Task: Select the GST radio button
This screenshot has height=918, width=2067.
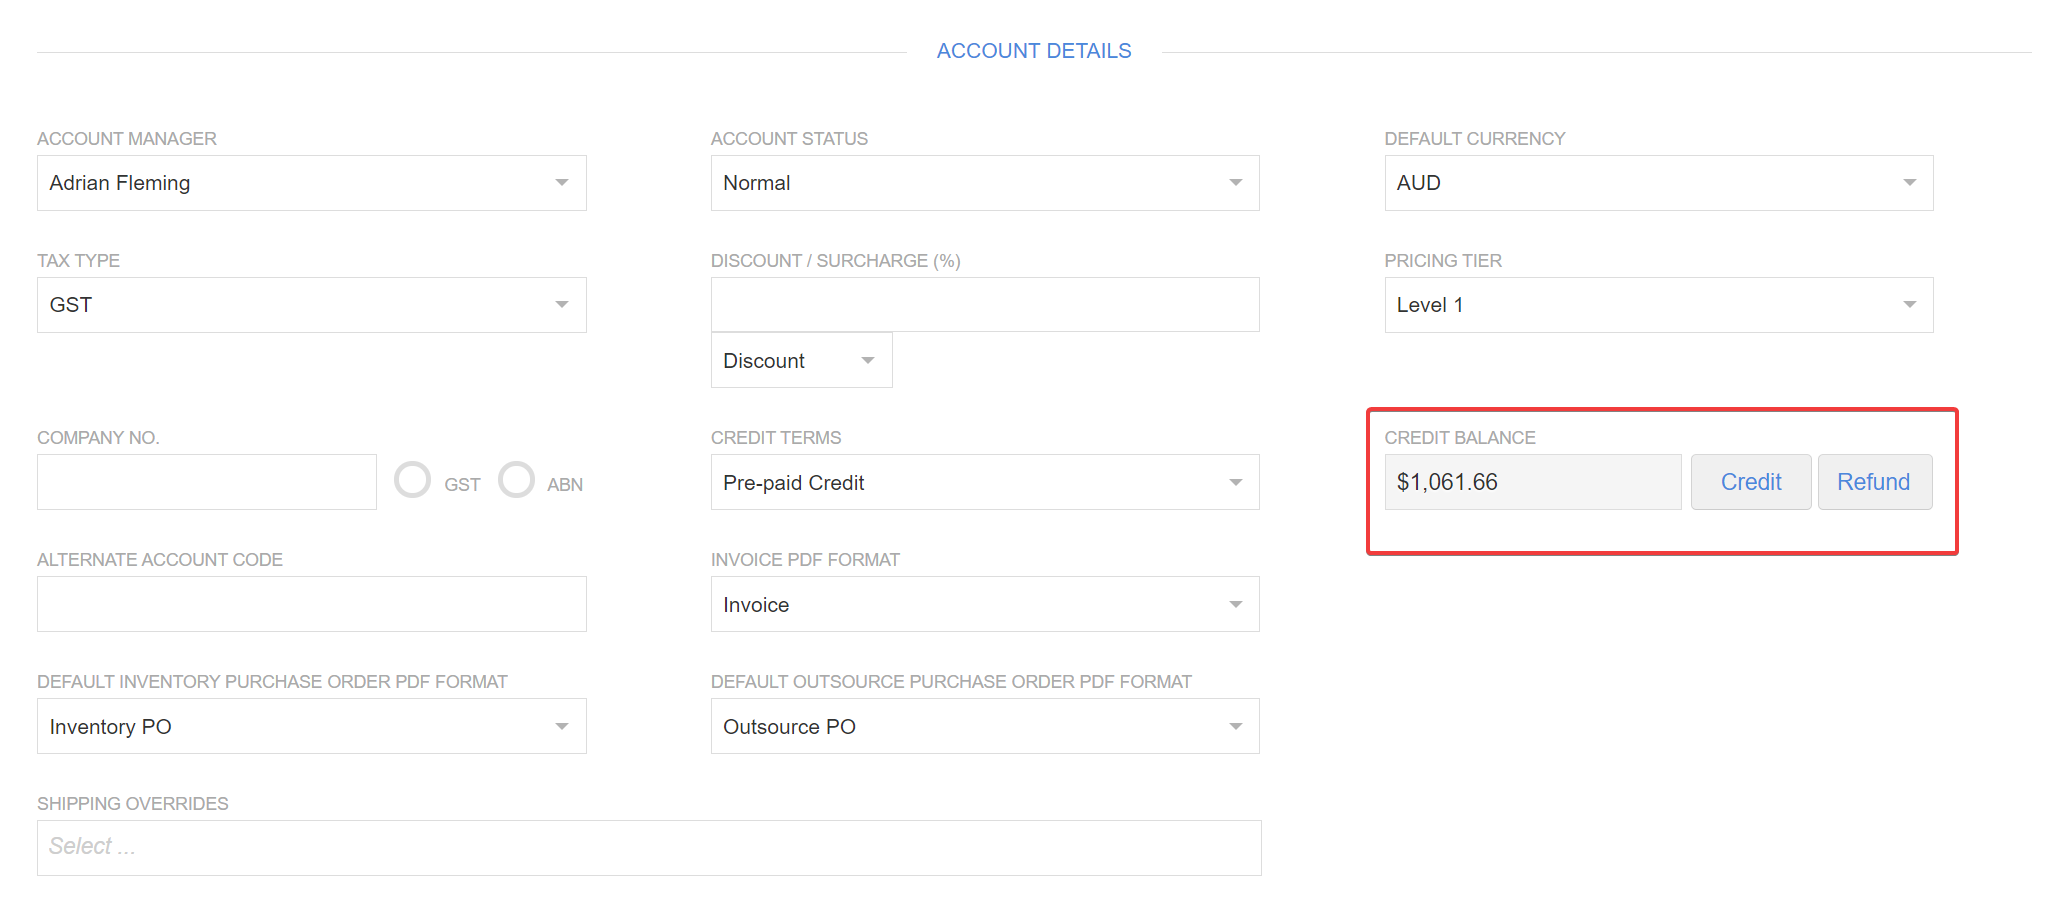Action: [x=413, y=480]
